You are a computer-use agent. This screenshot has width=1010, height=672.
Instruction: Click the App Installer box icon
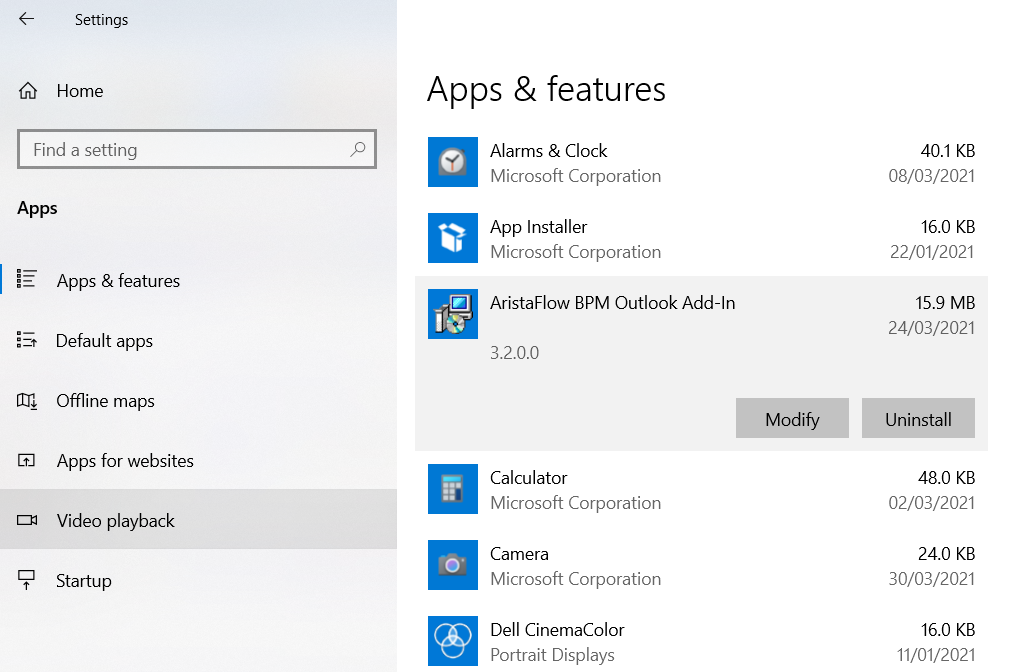453,238
